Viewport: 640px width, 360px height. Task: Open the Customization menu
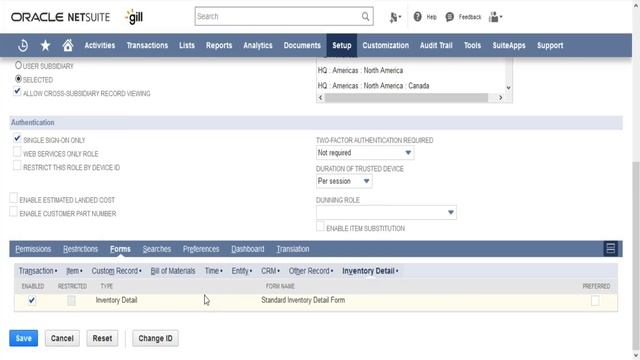pyautogui.click(x=385, y=45)
